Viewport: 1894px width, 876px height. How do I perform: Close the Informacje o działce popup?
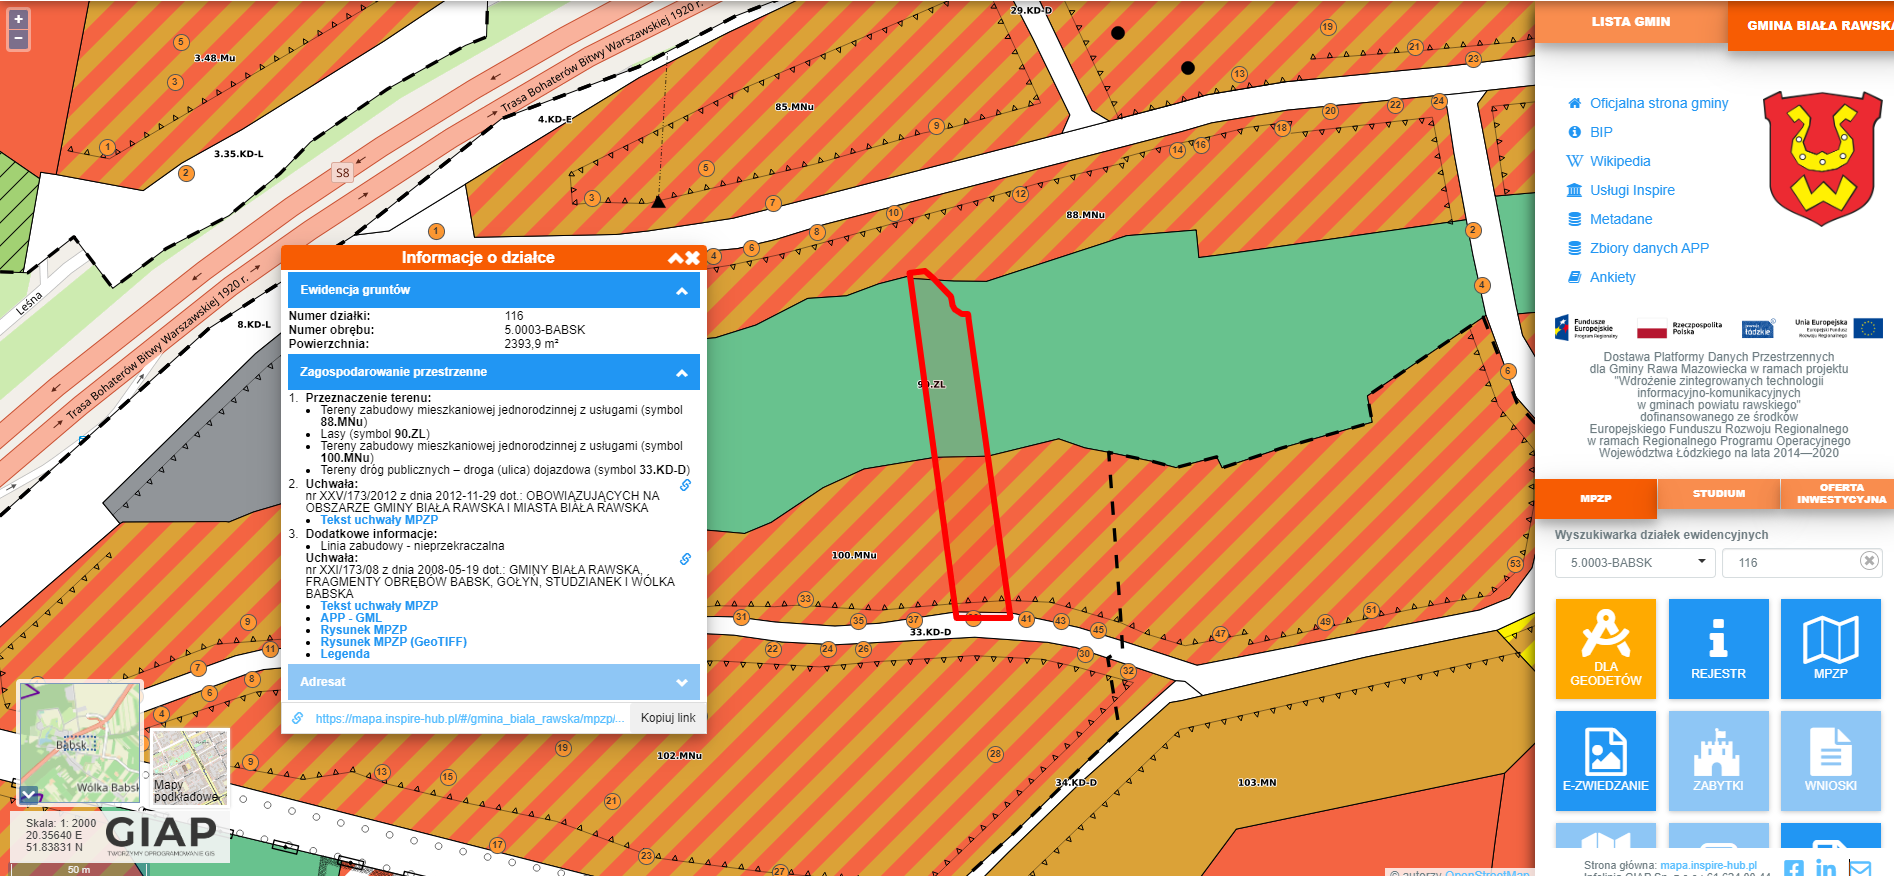[693, 258]
